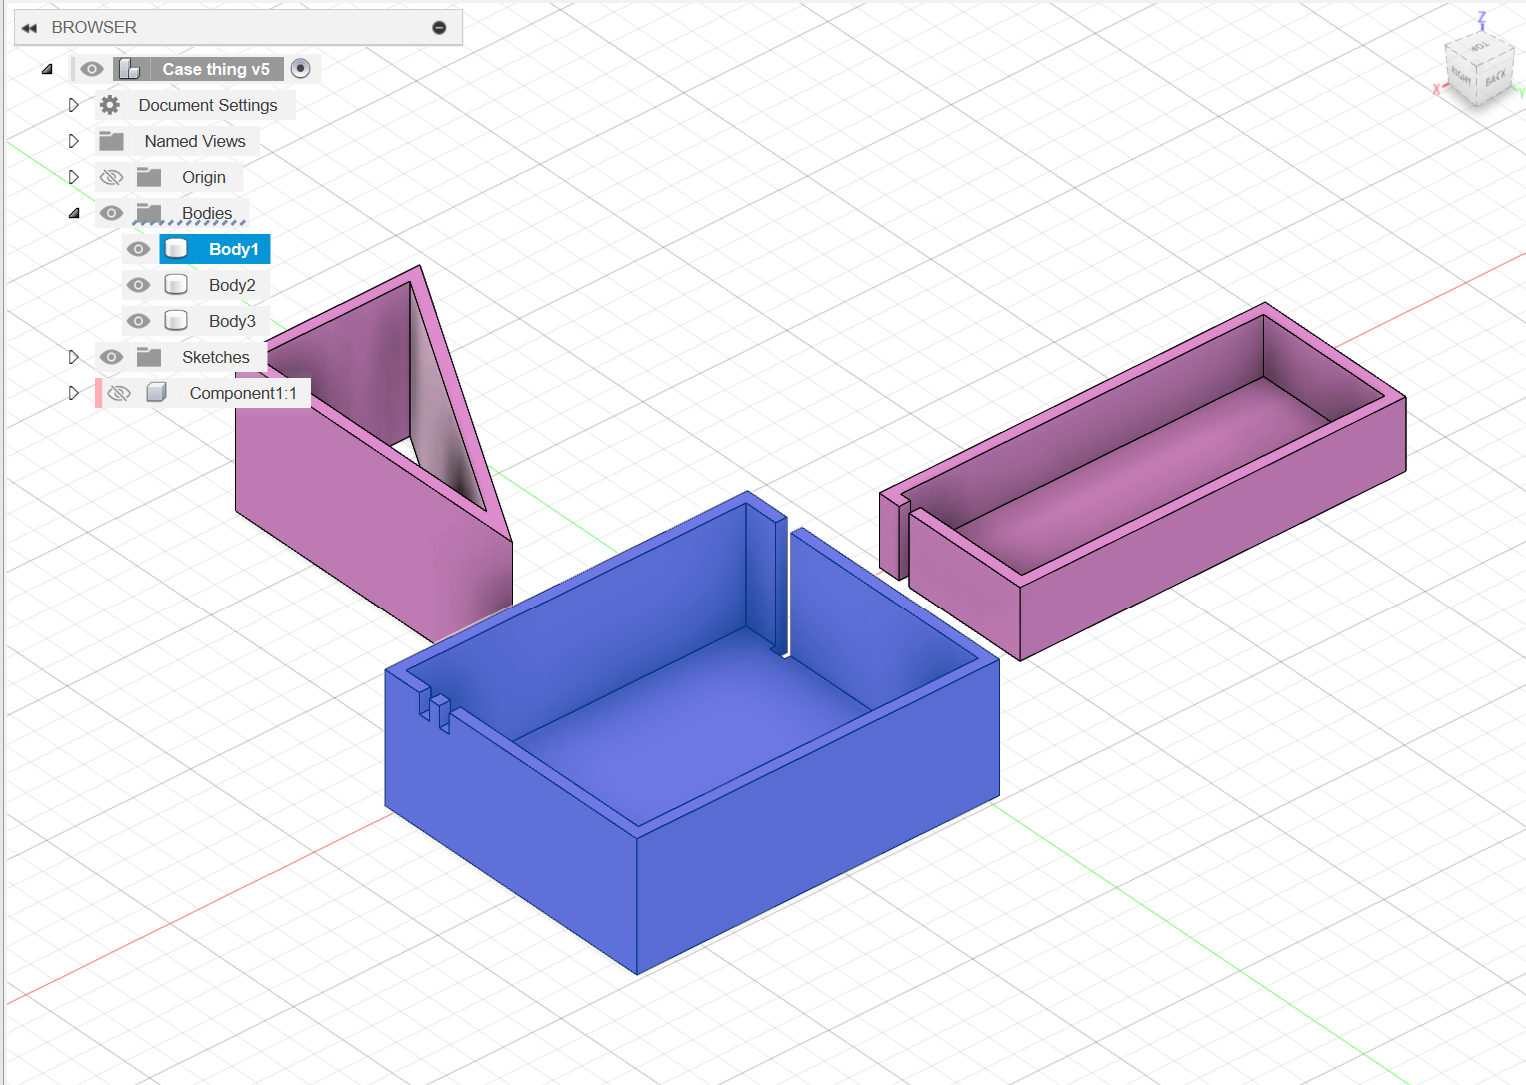Expand the Named Views folder
This screenshot has height=1085, width=1526.
point(73,141)
